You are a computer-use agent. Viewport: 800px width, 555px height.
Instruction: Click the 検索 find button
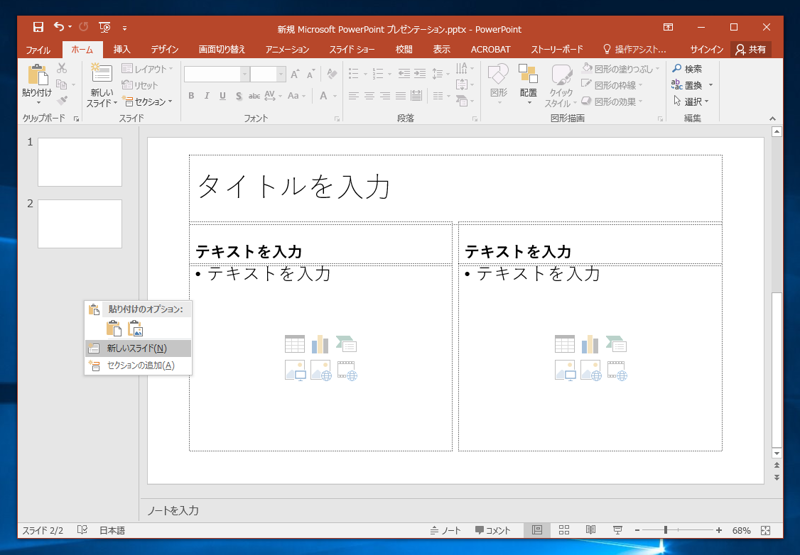click(x=686, y=69)
